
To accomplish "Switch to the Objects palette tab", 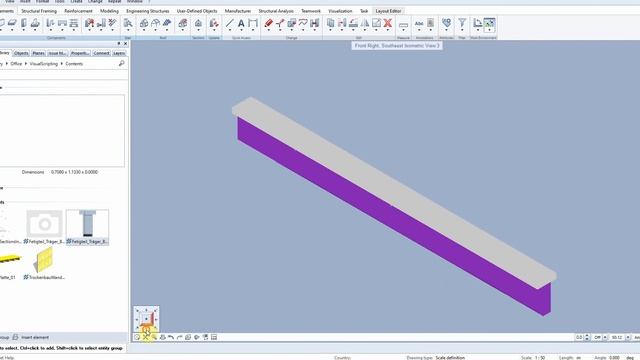I will coord(21,53).
